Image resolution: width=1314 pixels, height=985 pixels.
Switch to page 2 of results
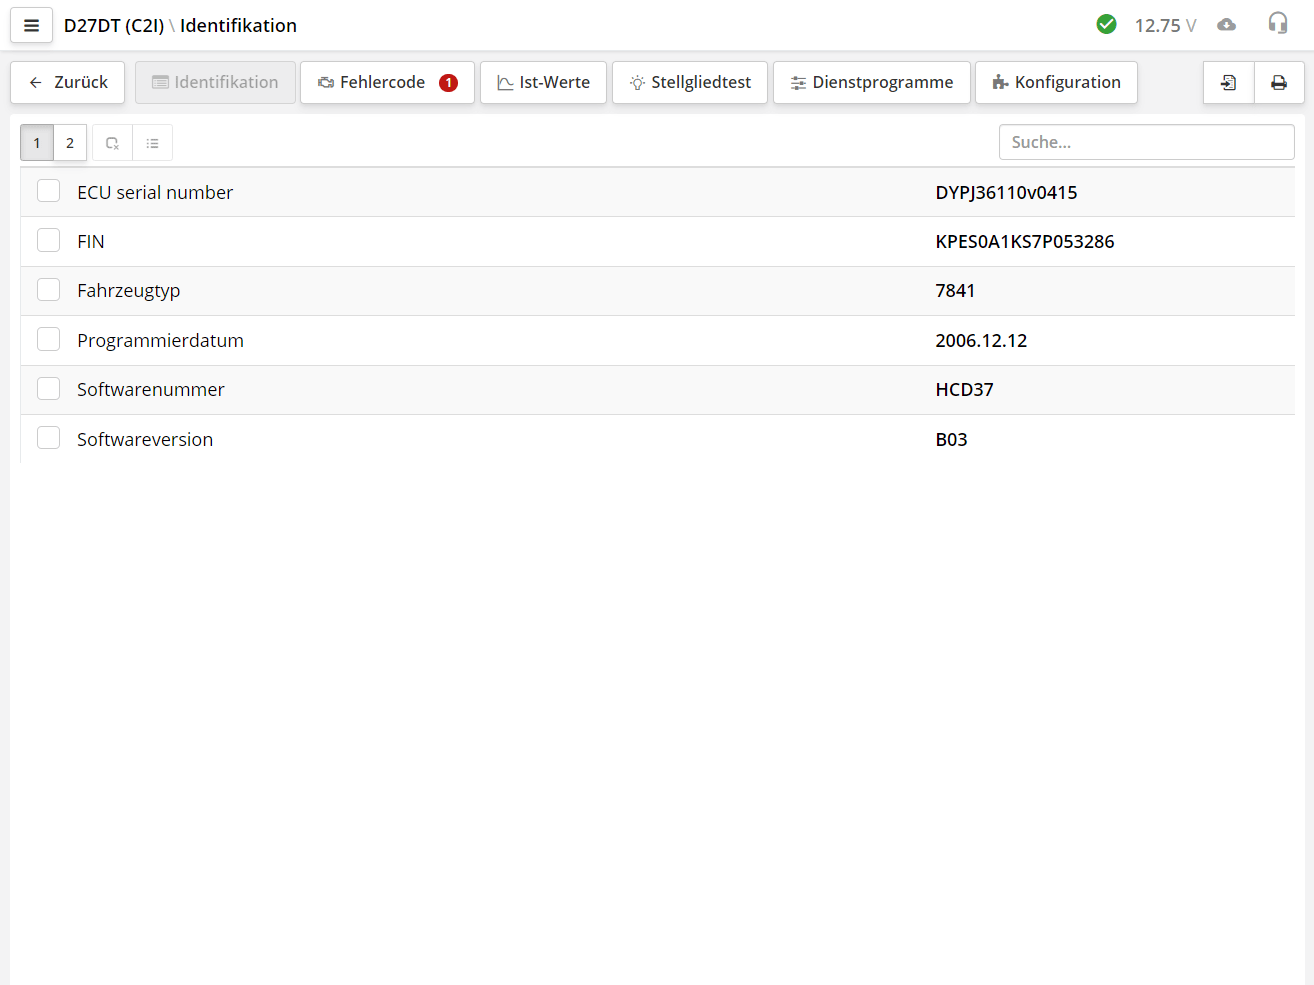[69, 142]
